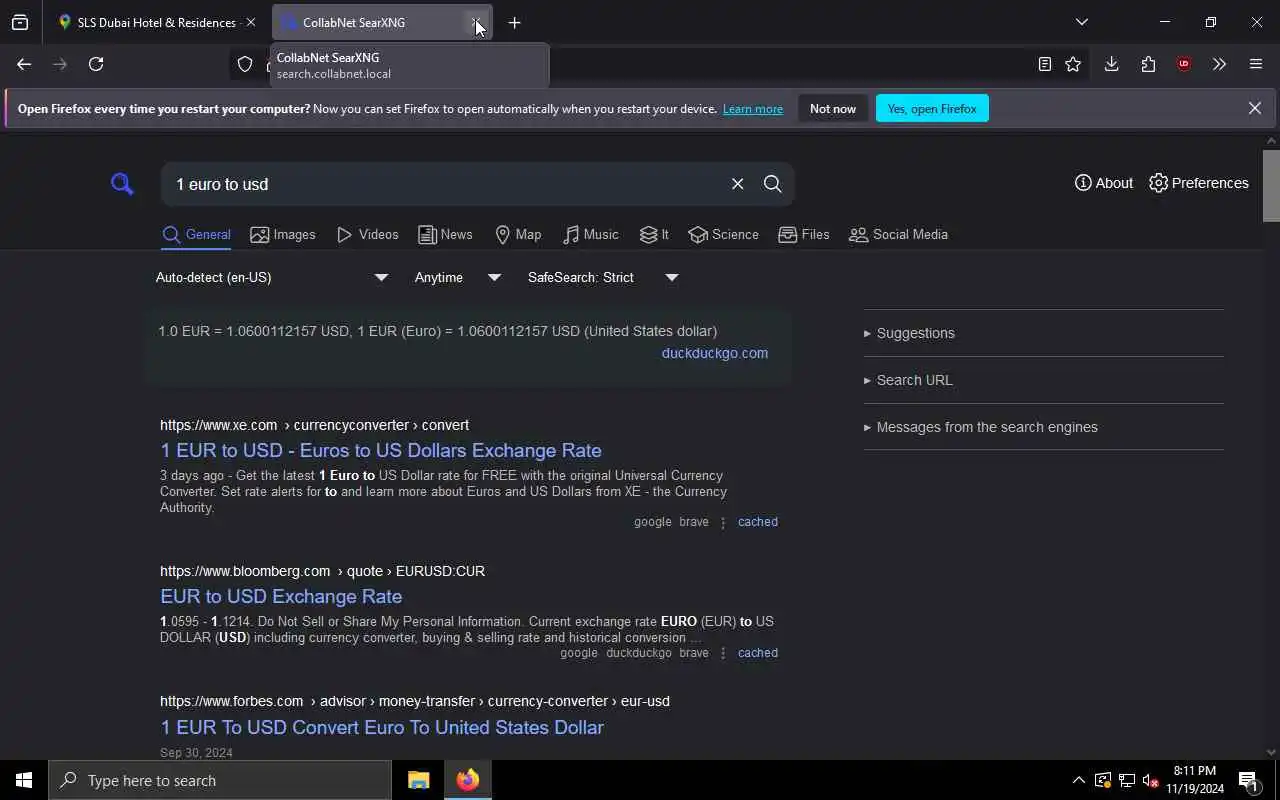Switch to the Videos category tab
Viewport: 1280px width, 800px height.
pyautogui.click(x=368, y=234)
